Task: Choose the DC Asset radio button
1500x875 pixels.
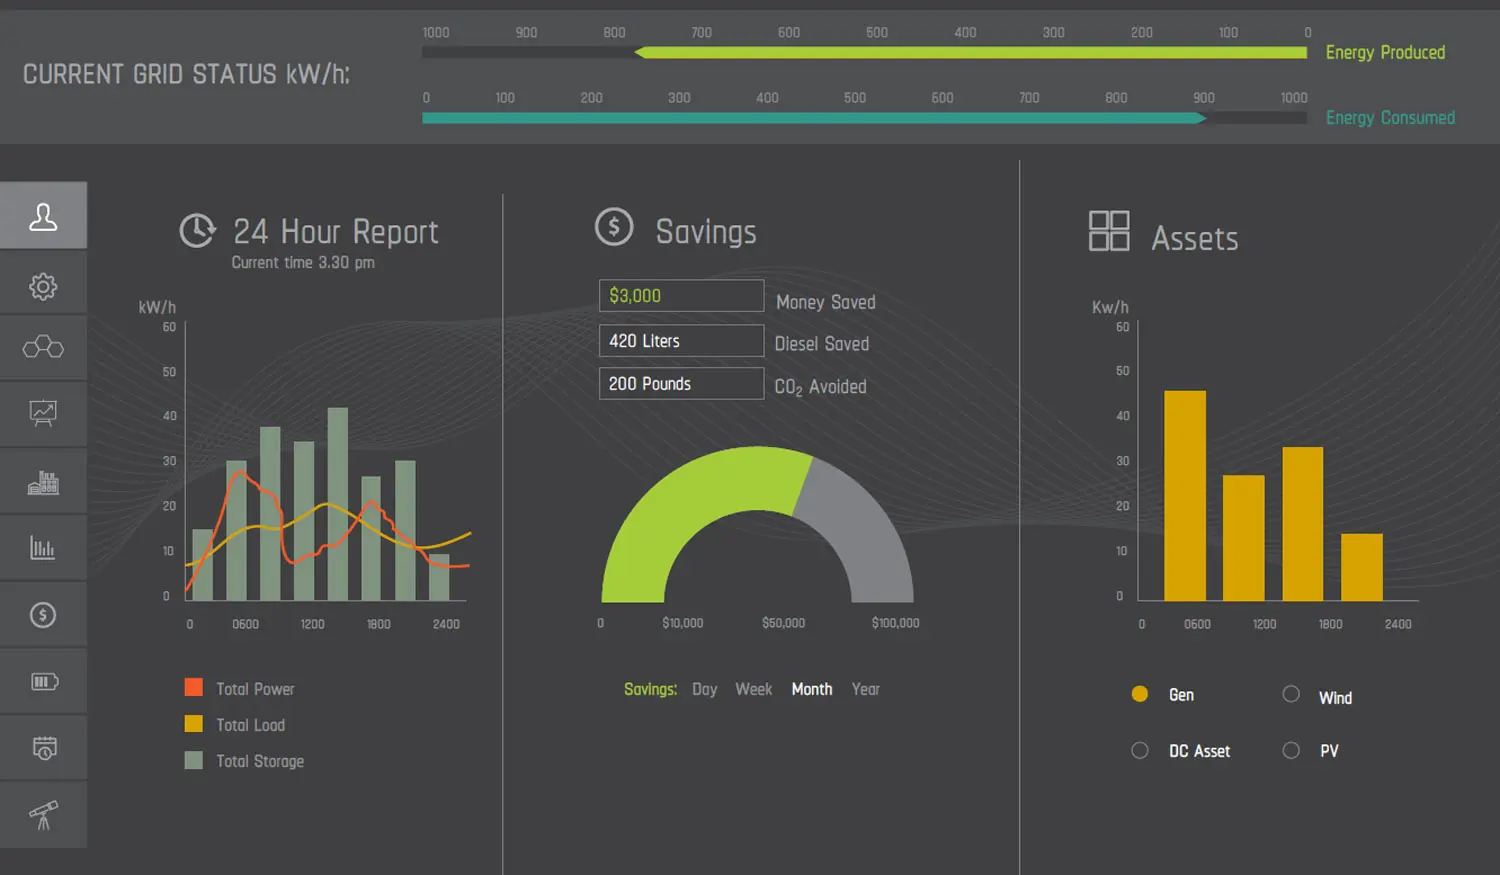Action: pyautogui.click(x=1140, y=750)
